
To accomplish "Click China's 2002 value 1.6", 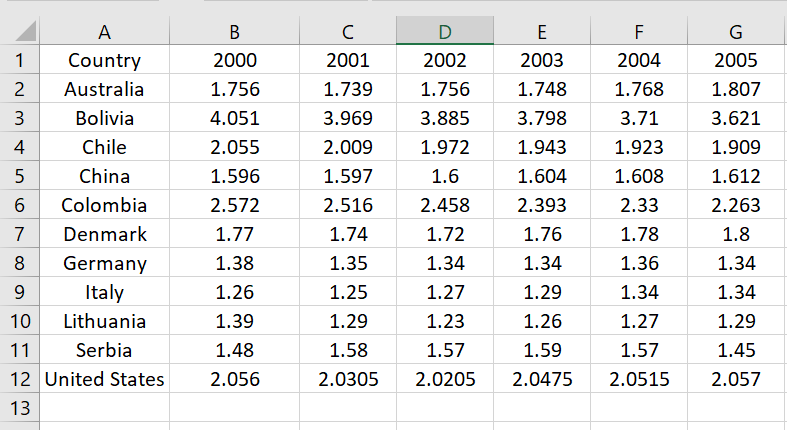I will tap(445, 177).
